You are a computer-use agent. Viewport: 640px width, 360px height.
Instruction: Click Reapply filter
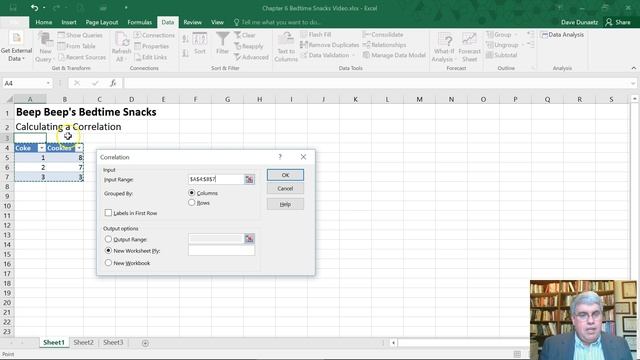coord(249,46)
